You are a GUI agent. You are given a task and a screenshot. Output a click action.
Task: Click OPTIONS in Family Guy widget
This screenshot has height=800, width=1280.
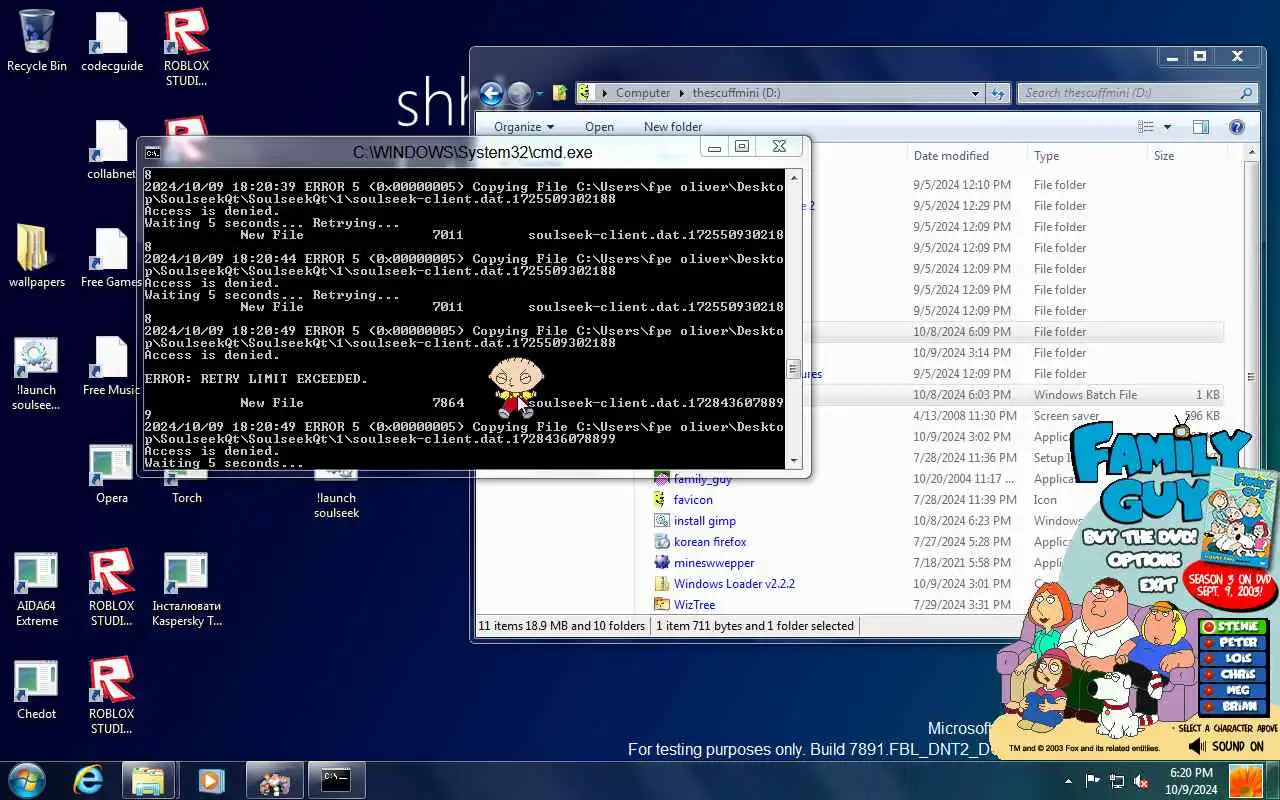(1145, 560)
